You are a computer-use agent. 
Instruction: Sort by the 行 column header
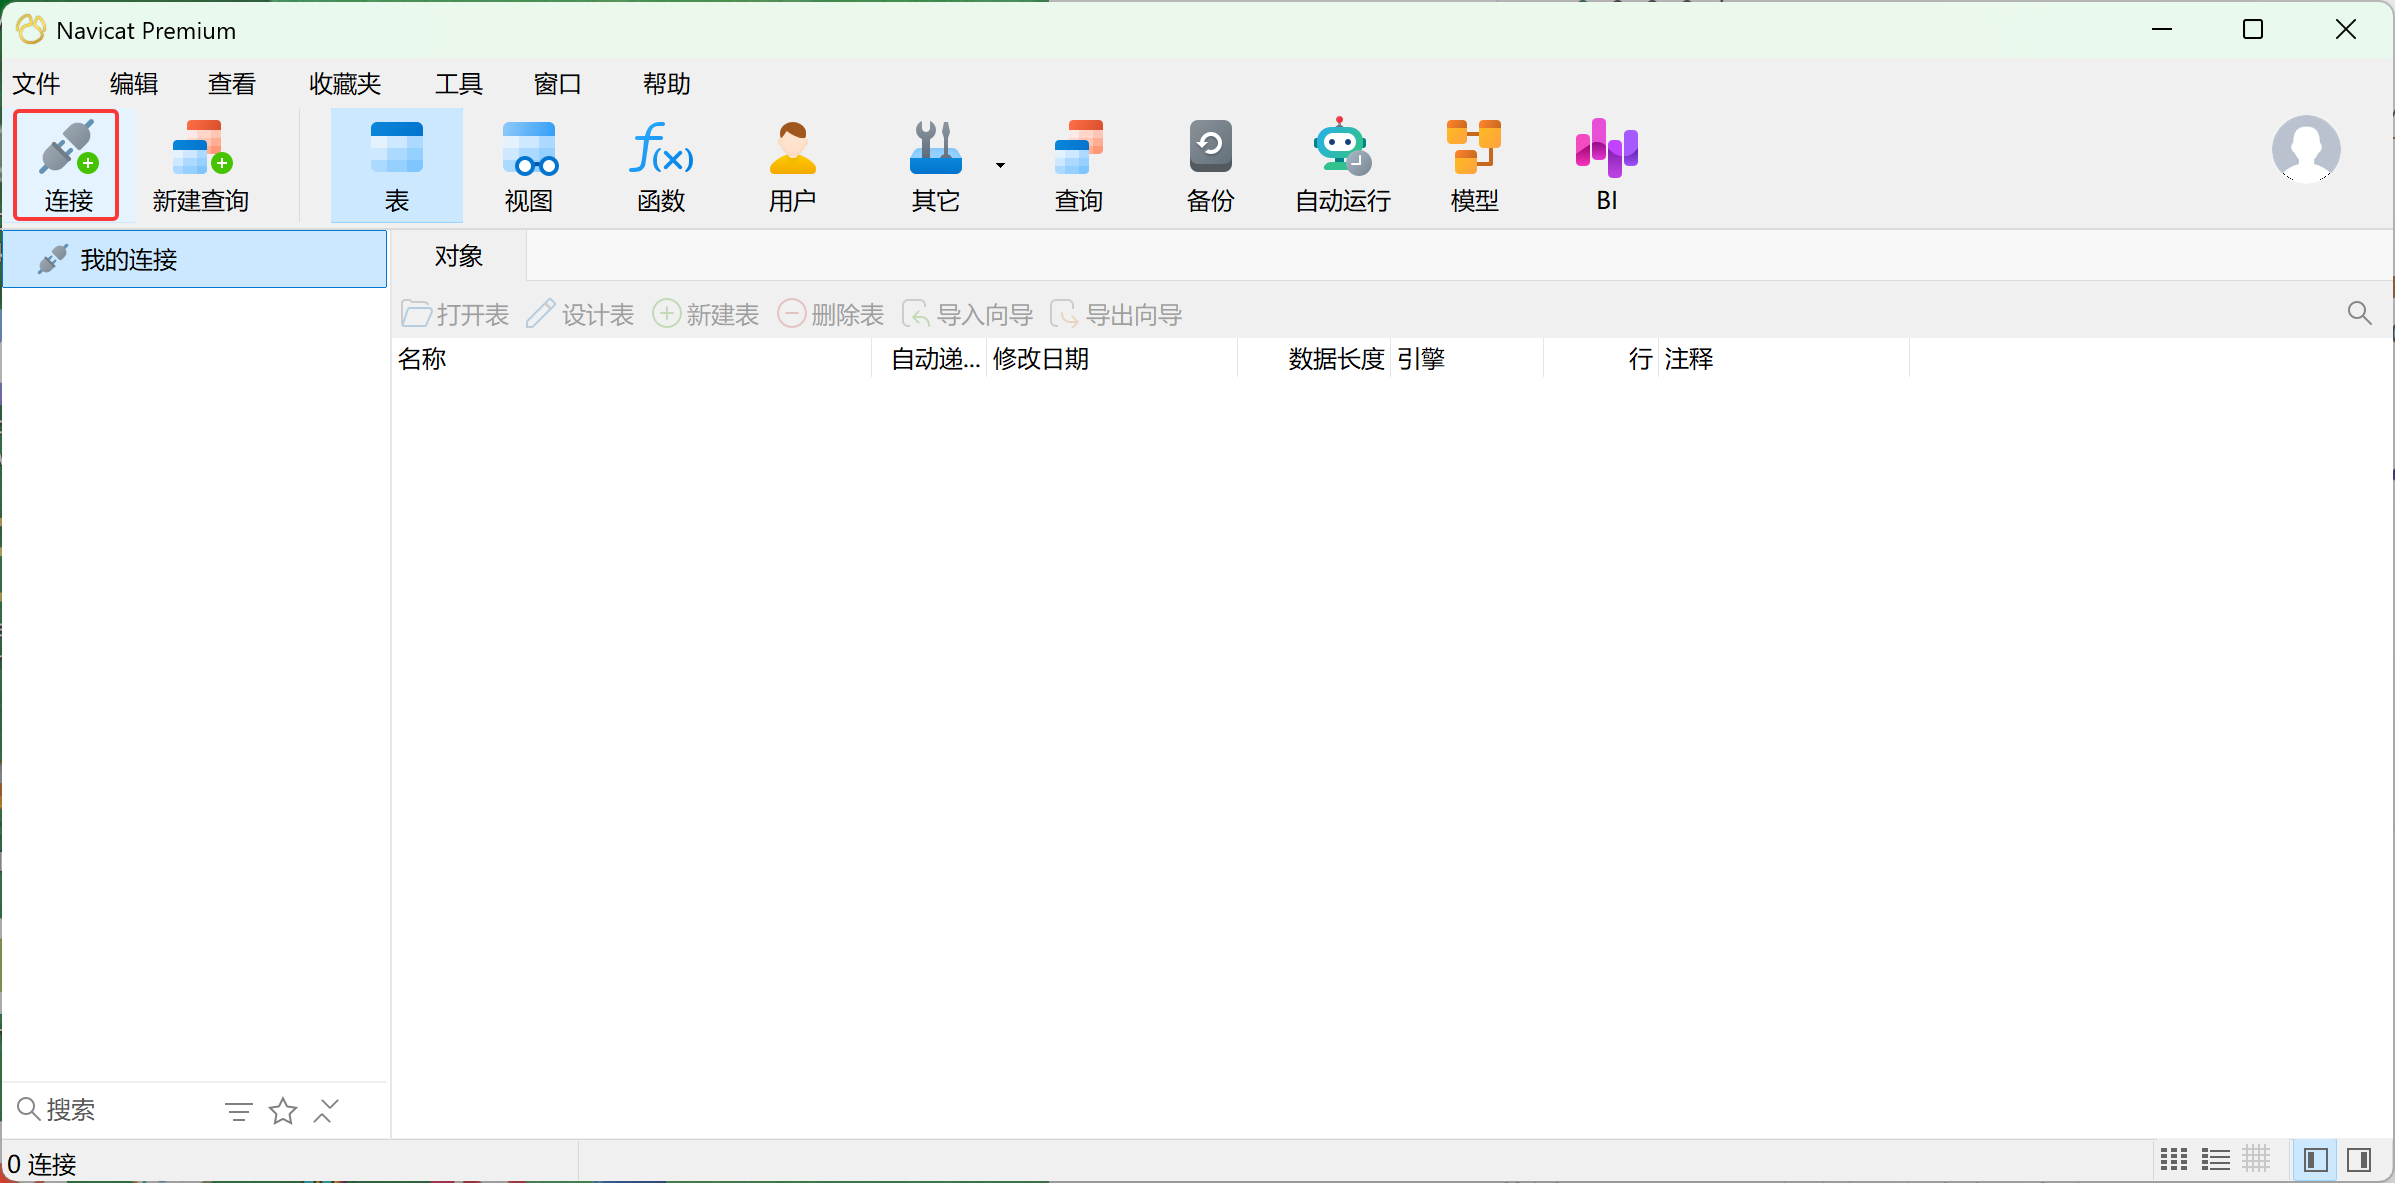coord(1601,359)
